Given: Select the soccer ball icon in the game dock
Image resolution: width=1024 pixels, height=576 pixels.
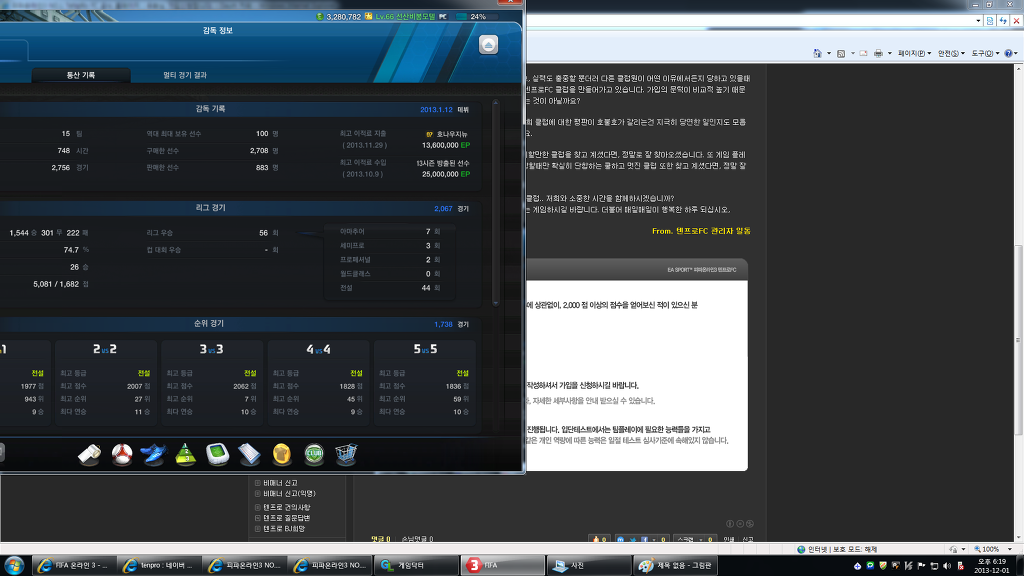Looking at the screenshot, I should point(121,454).
